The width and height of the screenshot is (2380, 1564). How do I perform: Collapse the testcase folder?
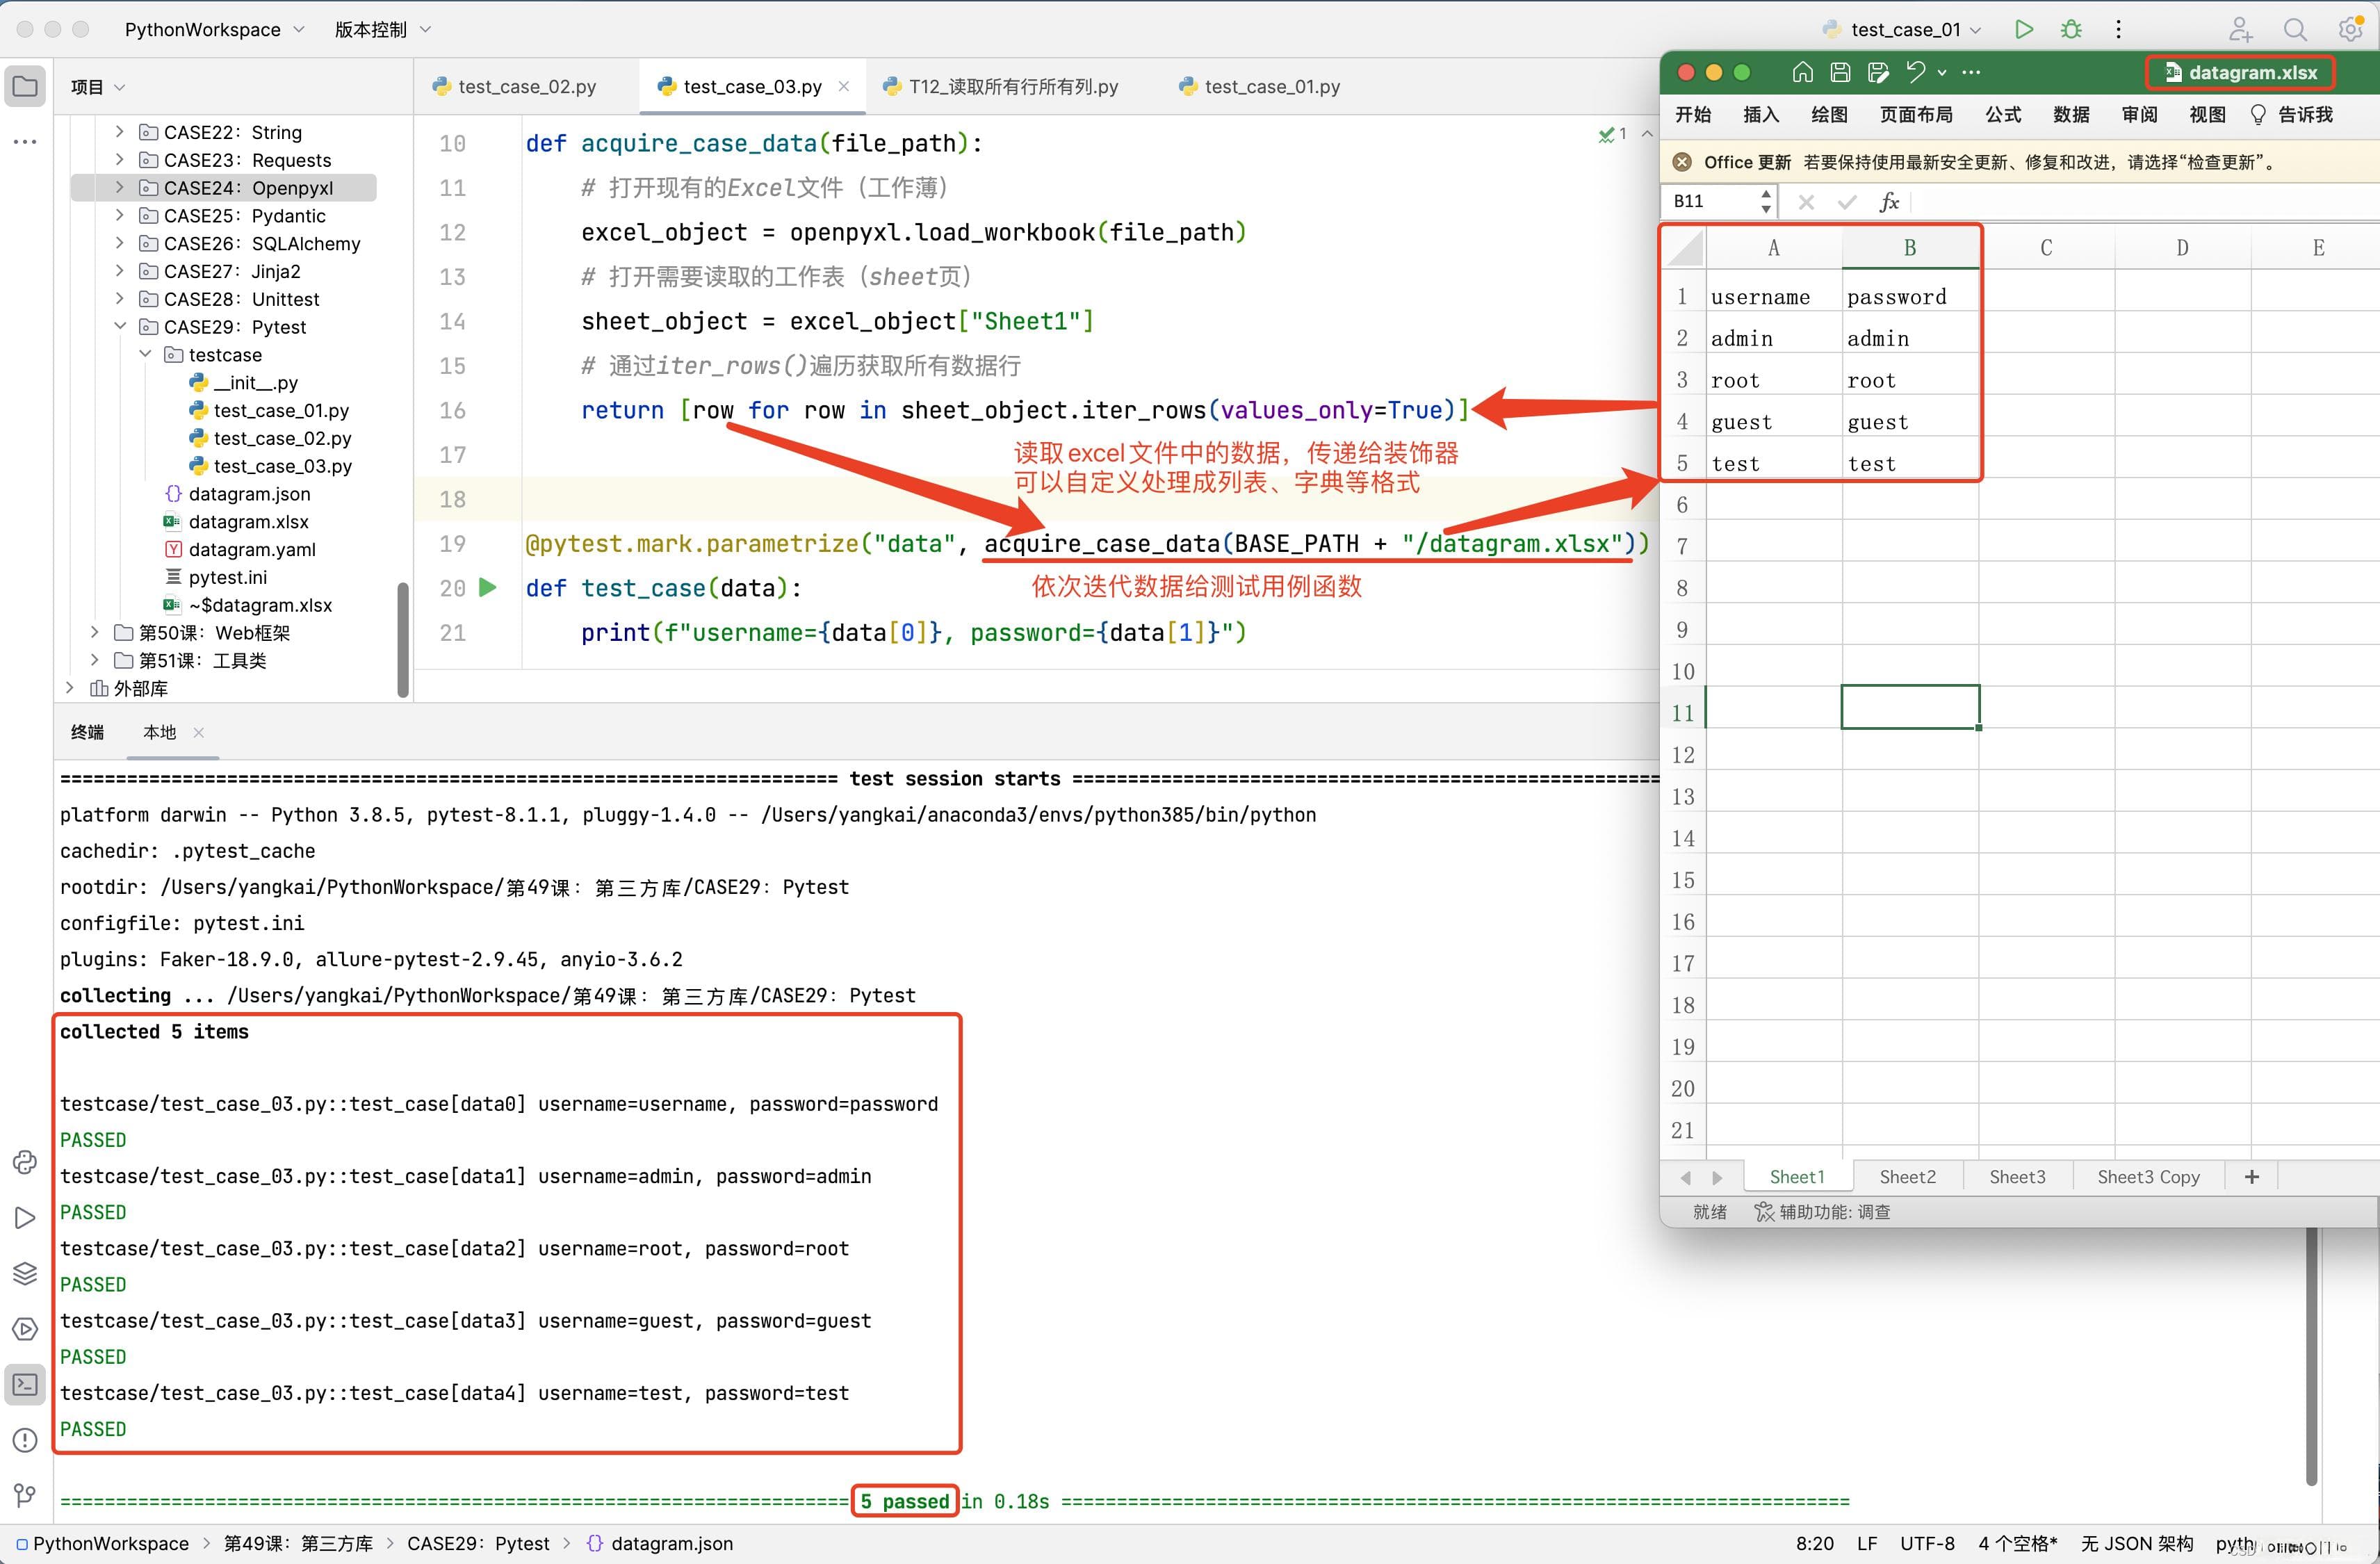[x=145, y=354]
